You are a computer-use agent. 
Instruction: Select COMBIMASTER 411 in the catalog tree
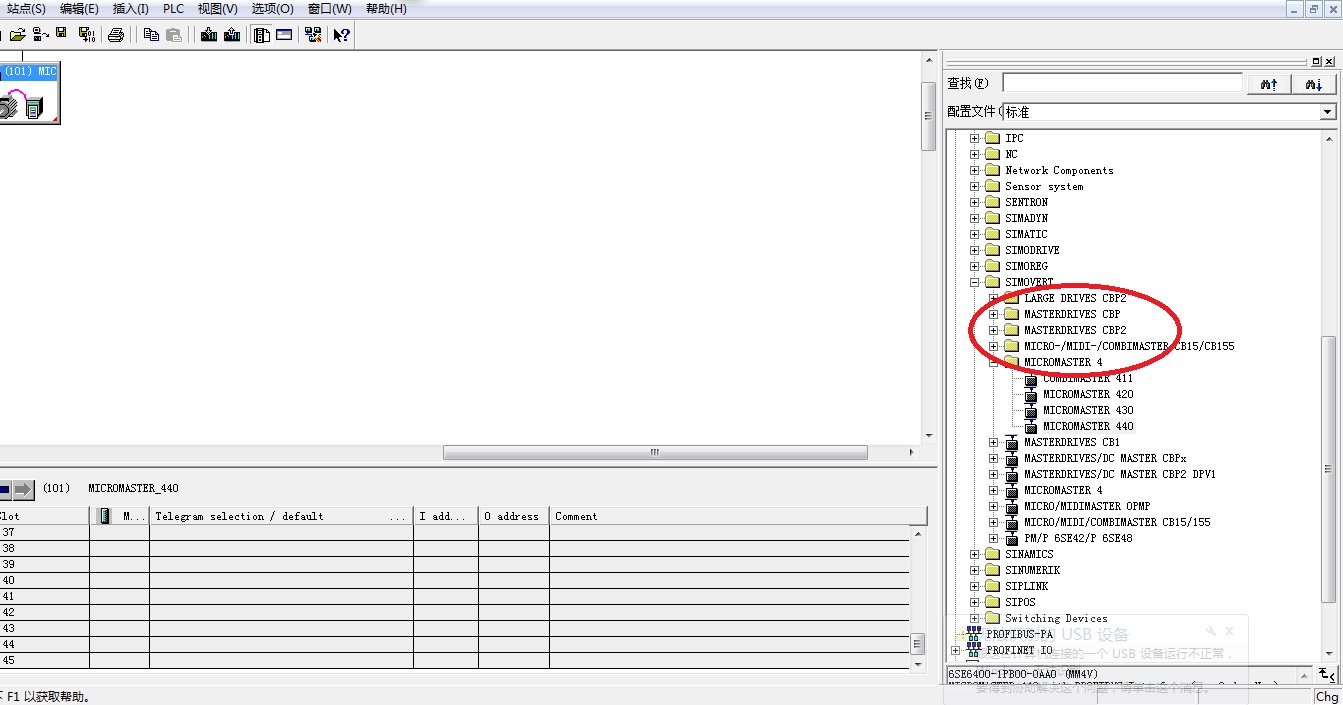tap(1088, 378)
